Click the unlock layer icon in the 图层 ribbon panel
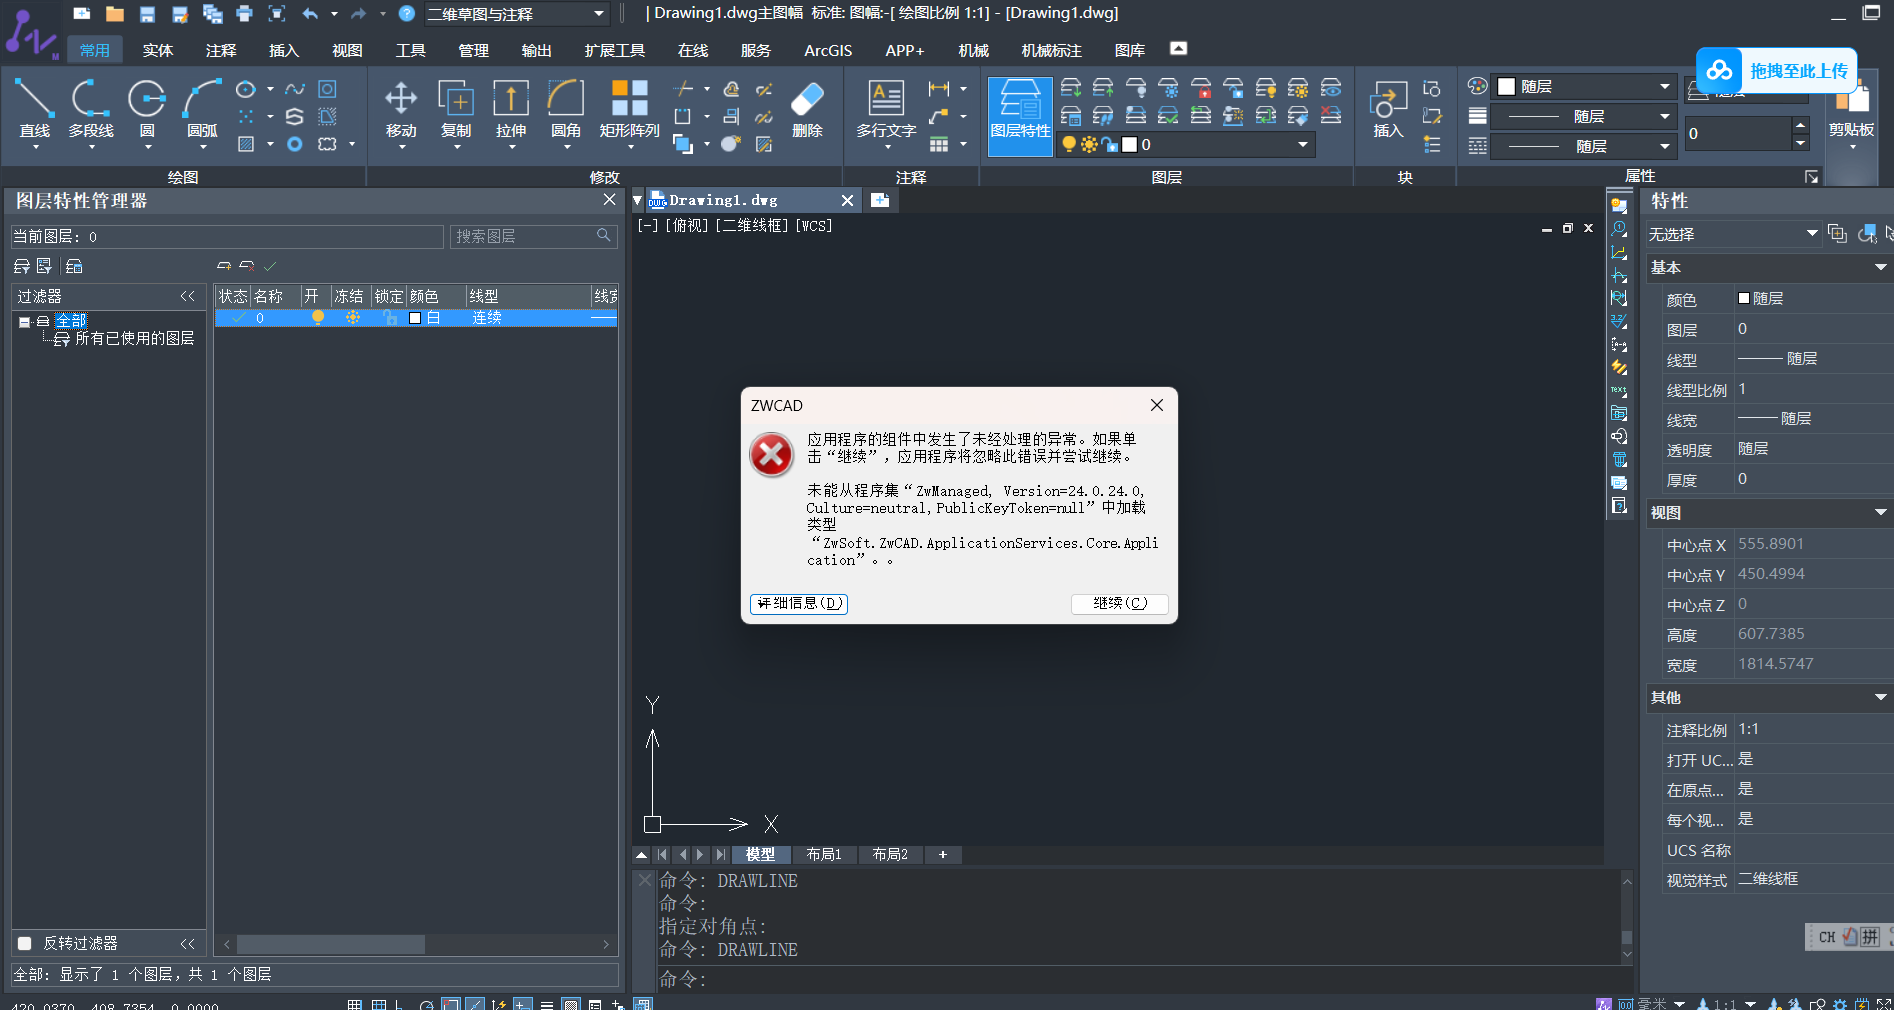This screenshot has height=1010, width=1894. point(1233,88)
